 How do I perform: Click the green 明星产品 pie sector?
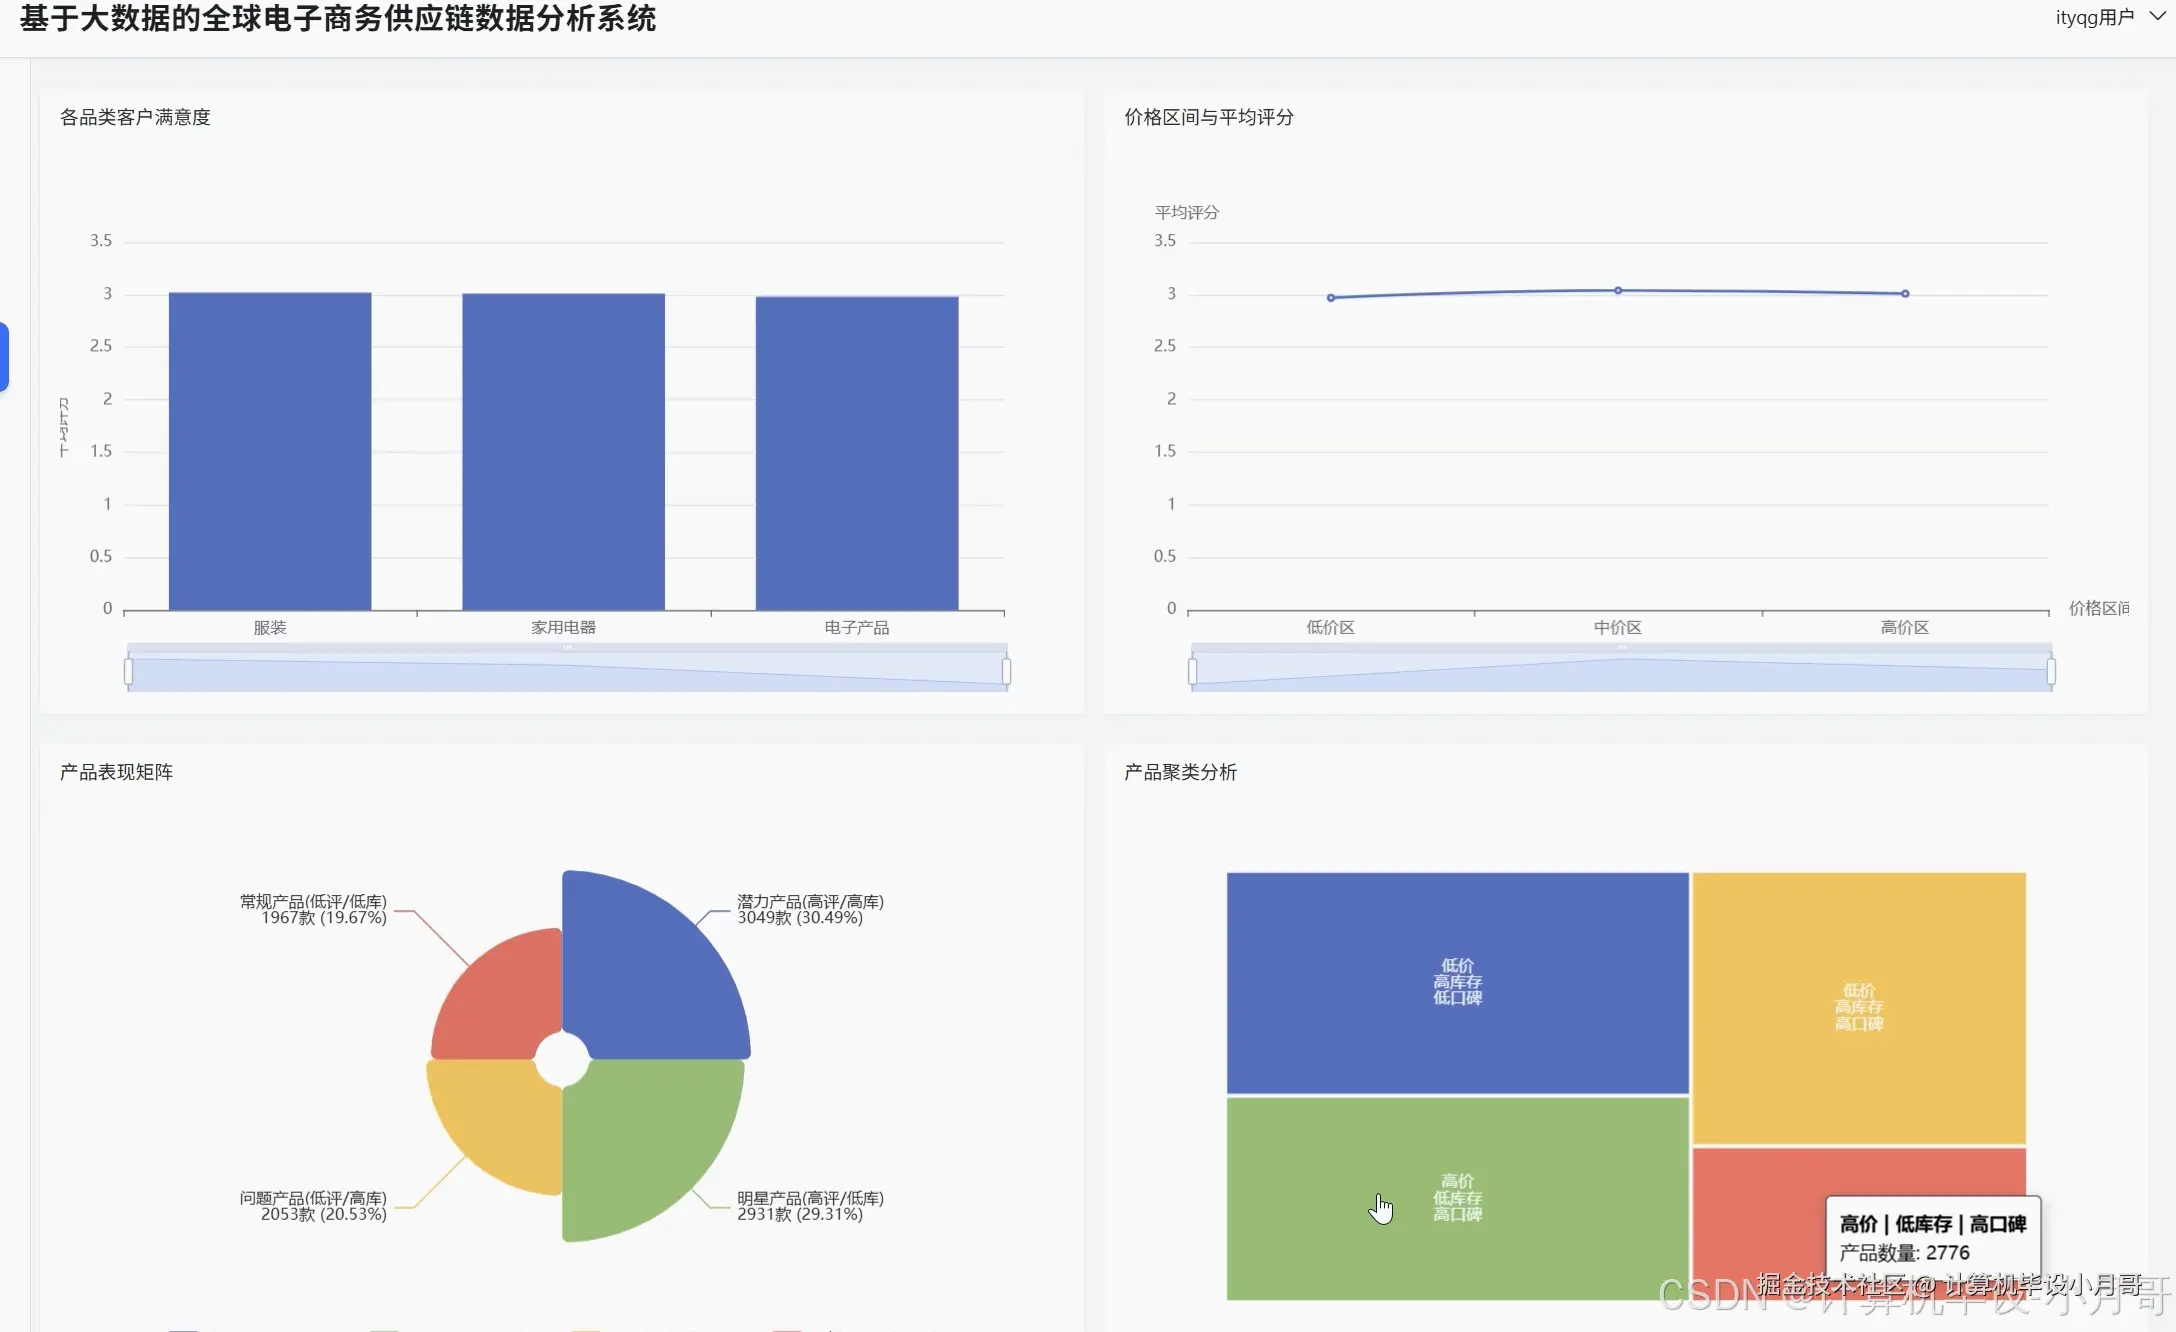[x=645, y=1140]
